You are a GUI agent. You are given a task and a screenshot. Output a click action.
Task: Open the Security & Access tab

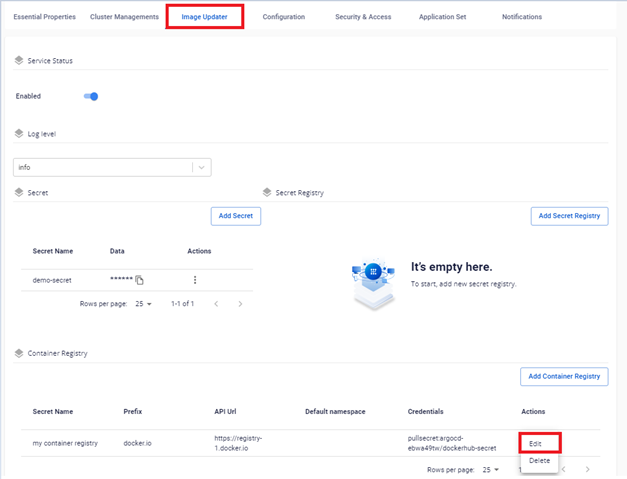363,17
